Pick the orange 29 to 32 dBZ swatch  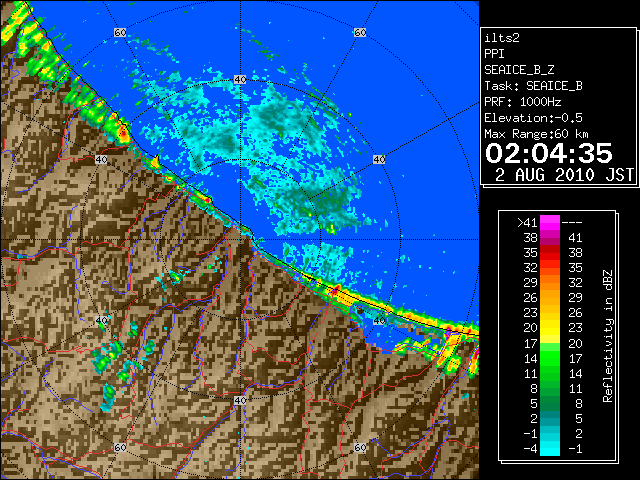[x=550, y=283]
